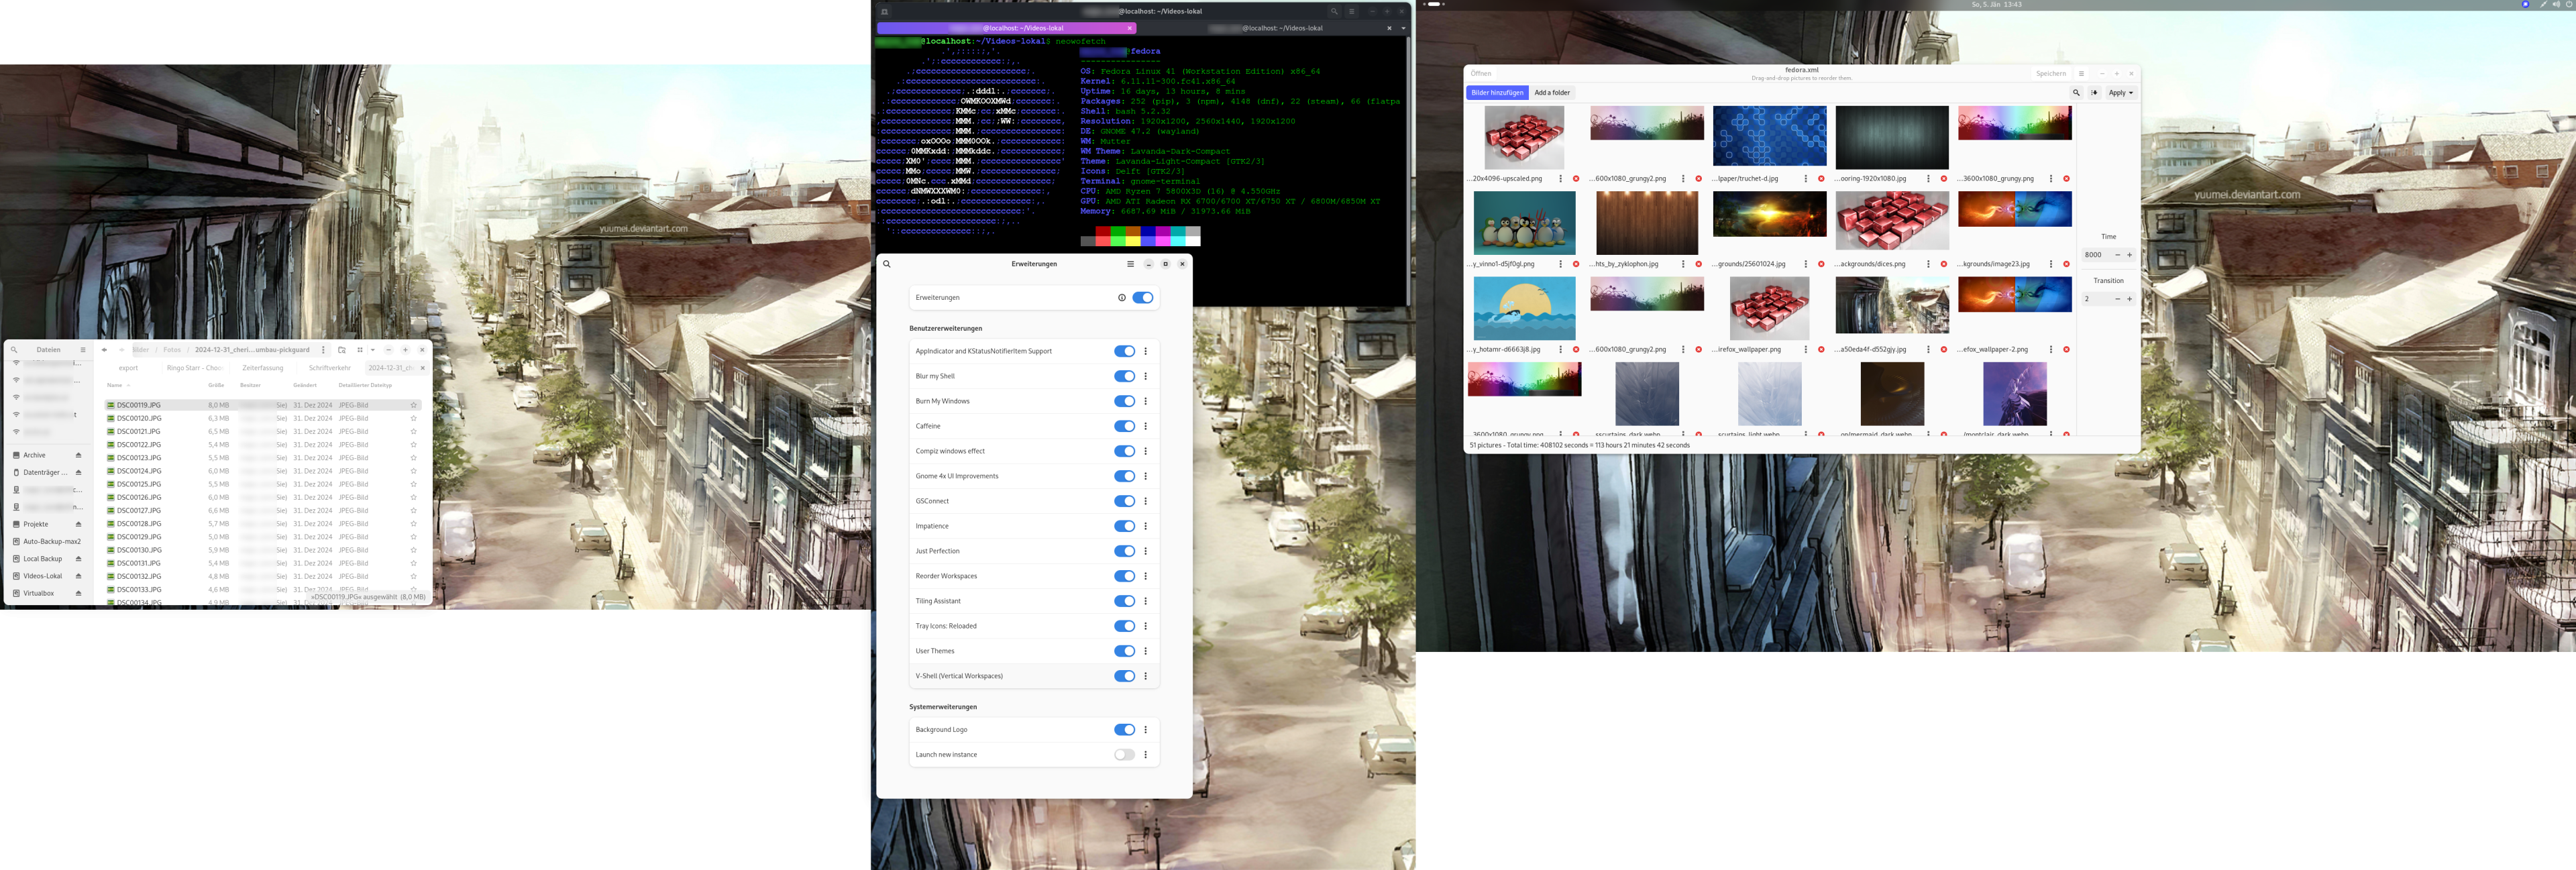Open options menu for dices.png thumbnail
The image size is (2576, 870).
coord(1928,264)
